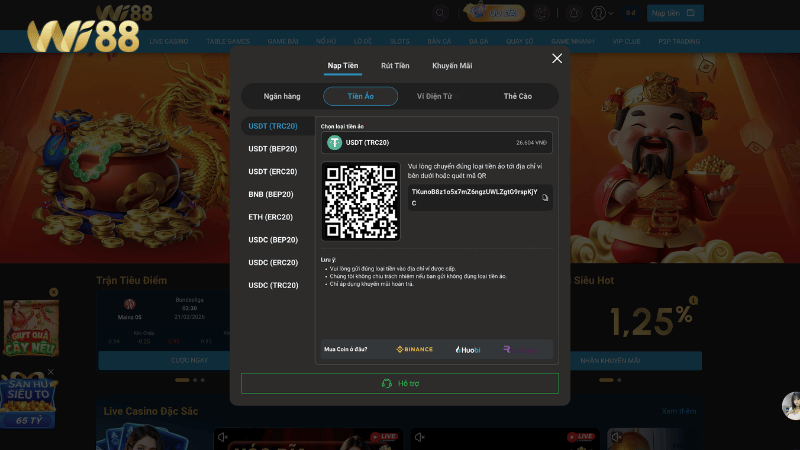Copy the wallet address with the copy icon
Image resolution: width=800 pixels, height=450 pixels.
coord(545,198)
